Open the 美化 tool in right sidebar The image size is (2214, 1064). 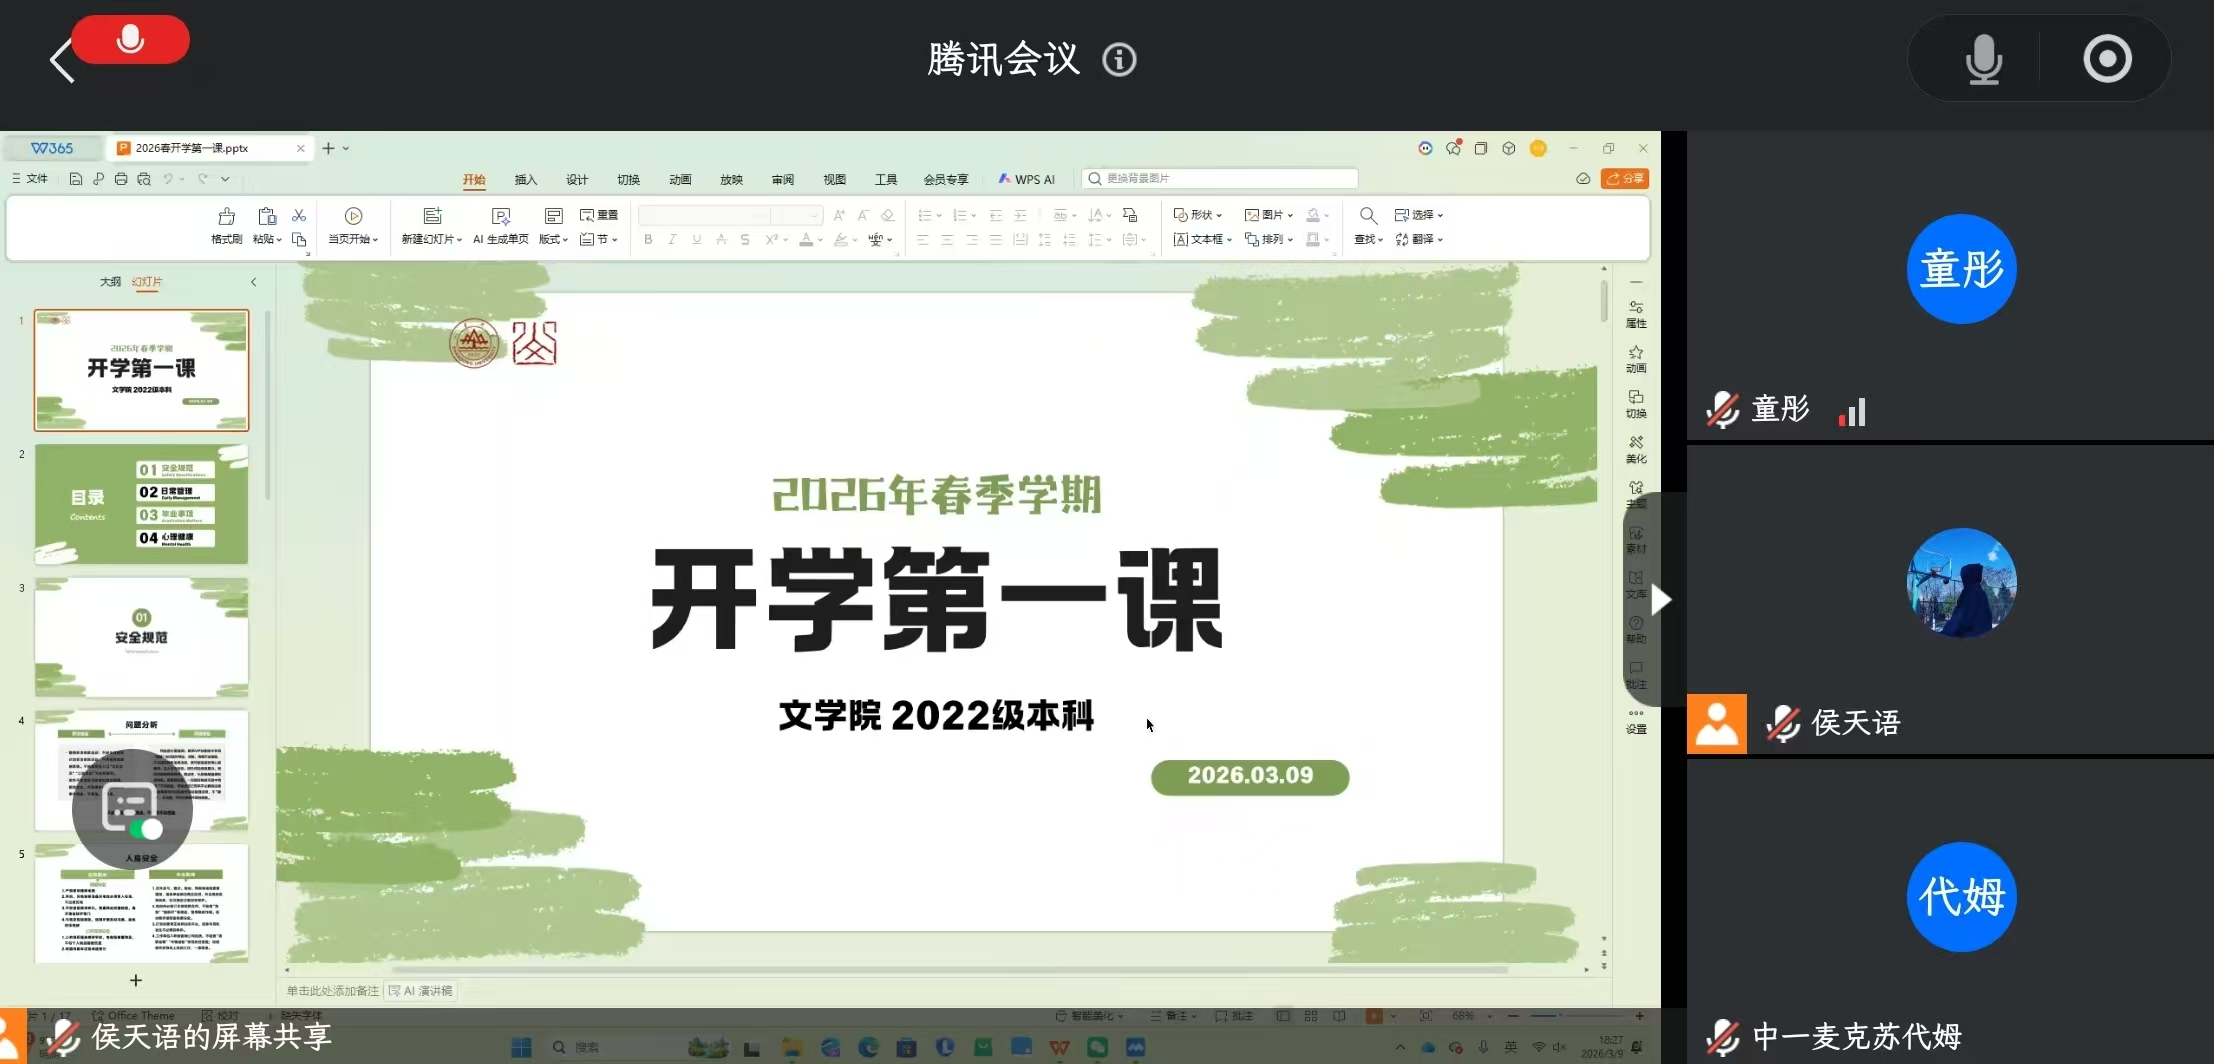coord(1636,449)
